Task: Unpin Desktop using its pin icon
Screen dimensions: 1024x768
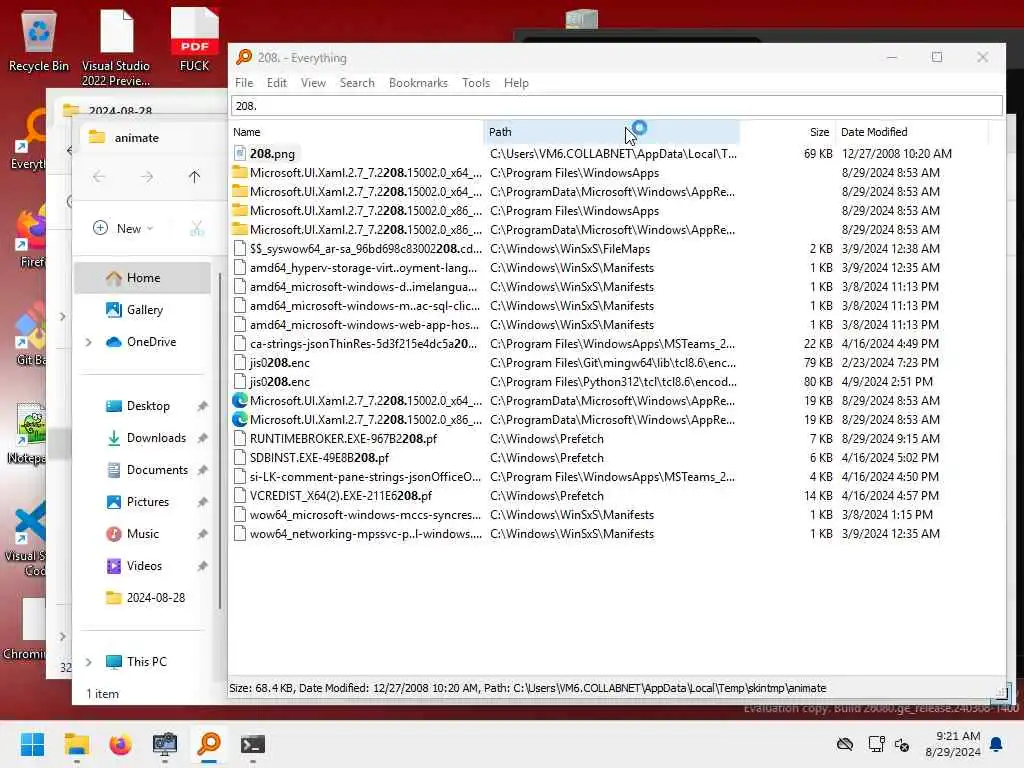Action: 202,406
